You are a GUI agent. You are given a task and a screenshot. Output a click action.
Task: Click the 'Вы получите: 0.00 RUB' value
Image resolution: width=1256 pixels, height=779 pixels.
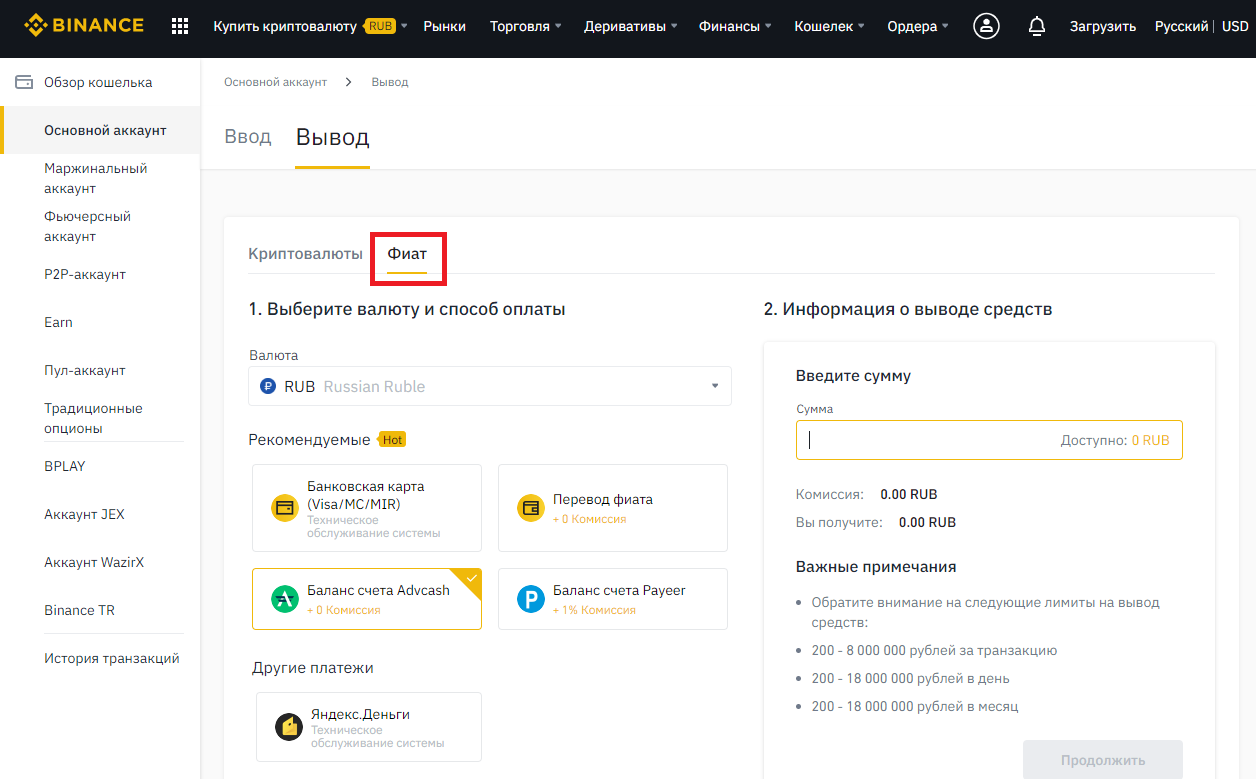click(927, 522)
